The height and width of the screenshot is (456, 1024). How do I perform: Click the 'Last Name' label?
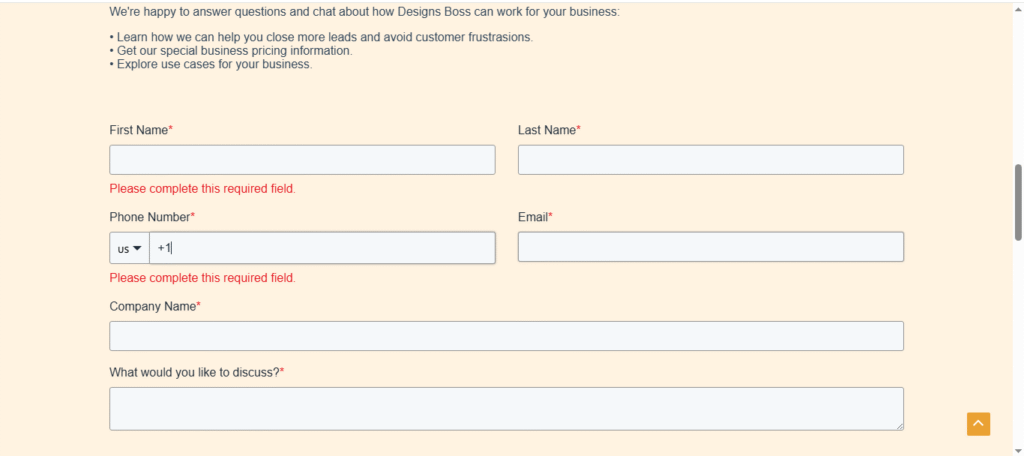coord(549,130)
